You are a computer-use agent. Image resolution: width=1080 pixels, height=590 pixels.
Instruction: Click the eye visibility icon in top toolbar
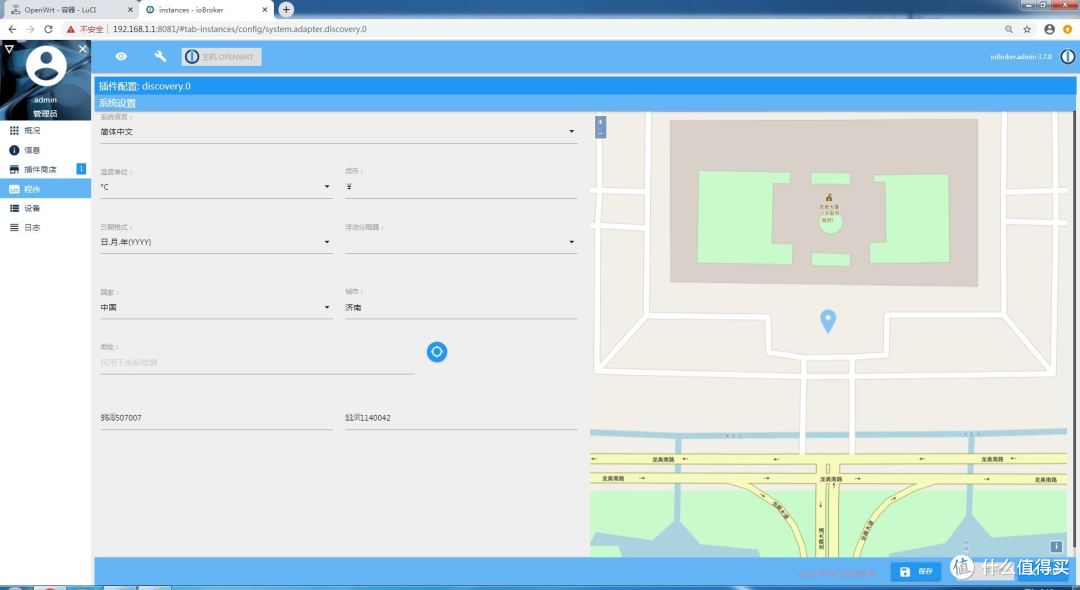[x=121, y=57]
